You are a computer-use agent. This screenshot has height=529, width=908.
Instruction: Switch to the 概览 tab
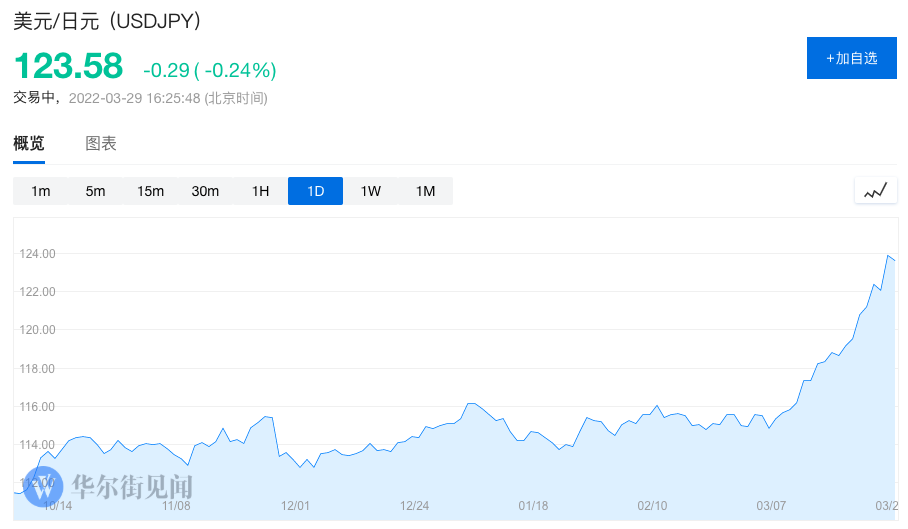pyautogui.click(x=29, y=143)
